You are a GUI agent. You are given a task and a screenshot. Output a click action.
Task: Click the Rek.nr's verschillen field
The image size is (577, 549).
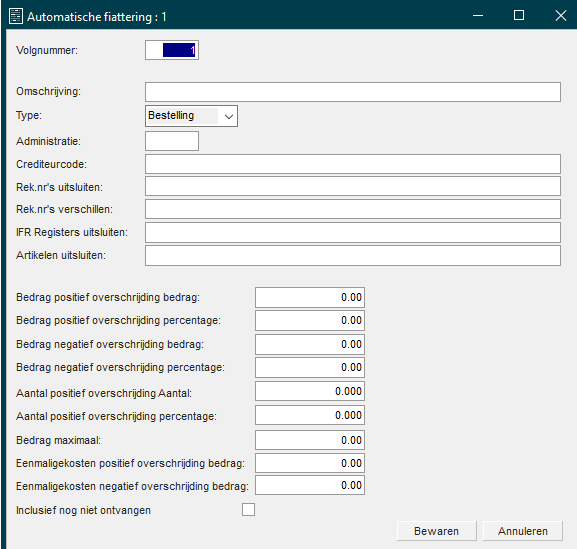pyautogui.click(x=353, y=209)
